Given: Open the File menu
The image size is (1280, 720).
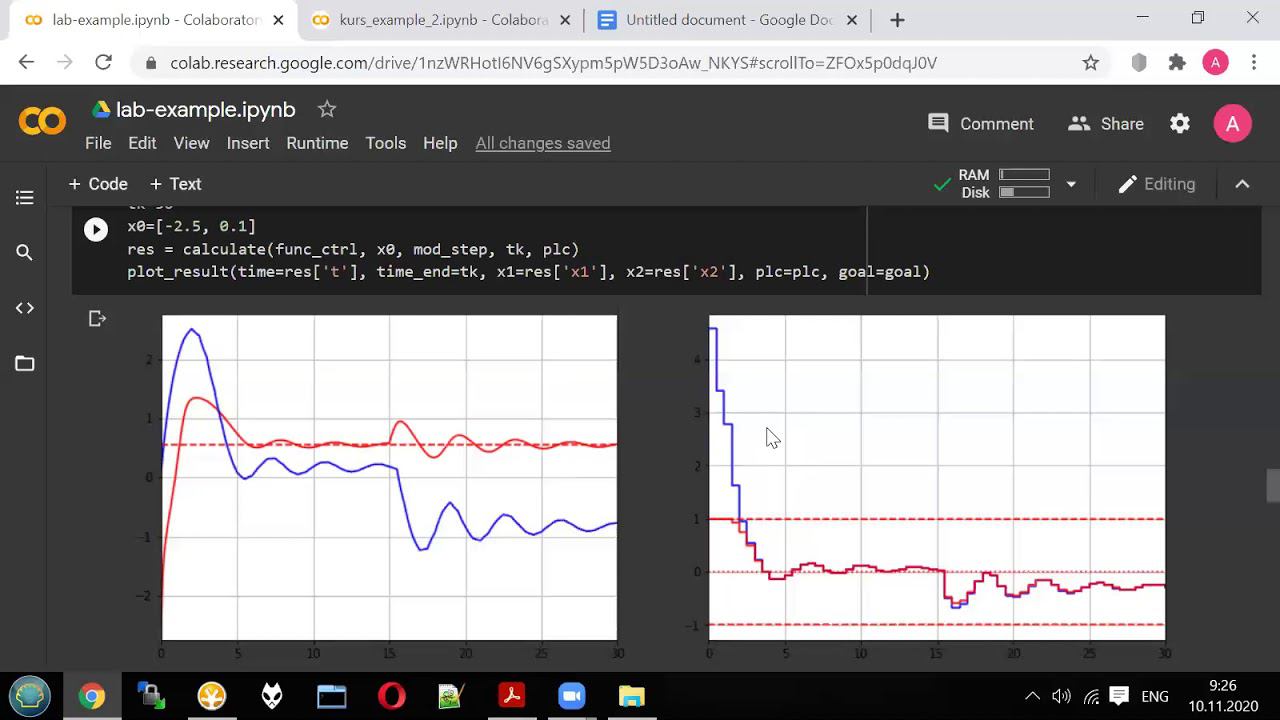Looking at the screenshot, I should pyautogui.click(x=98, y=143).
